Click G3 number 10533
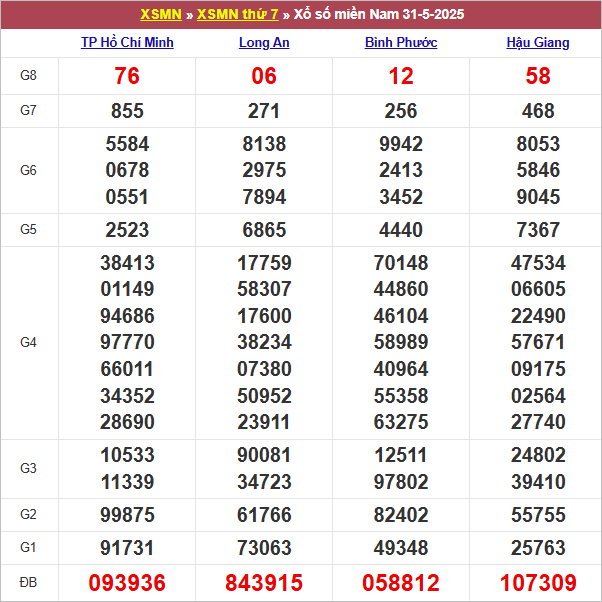 click(x=127, y=455)
